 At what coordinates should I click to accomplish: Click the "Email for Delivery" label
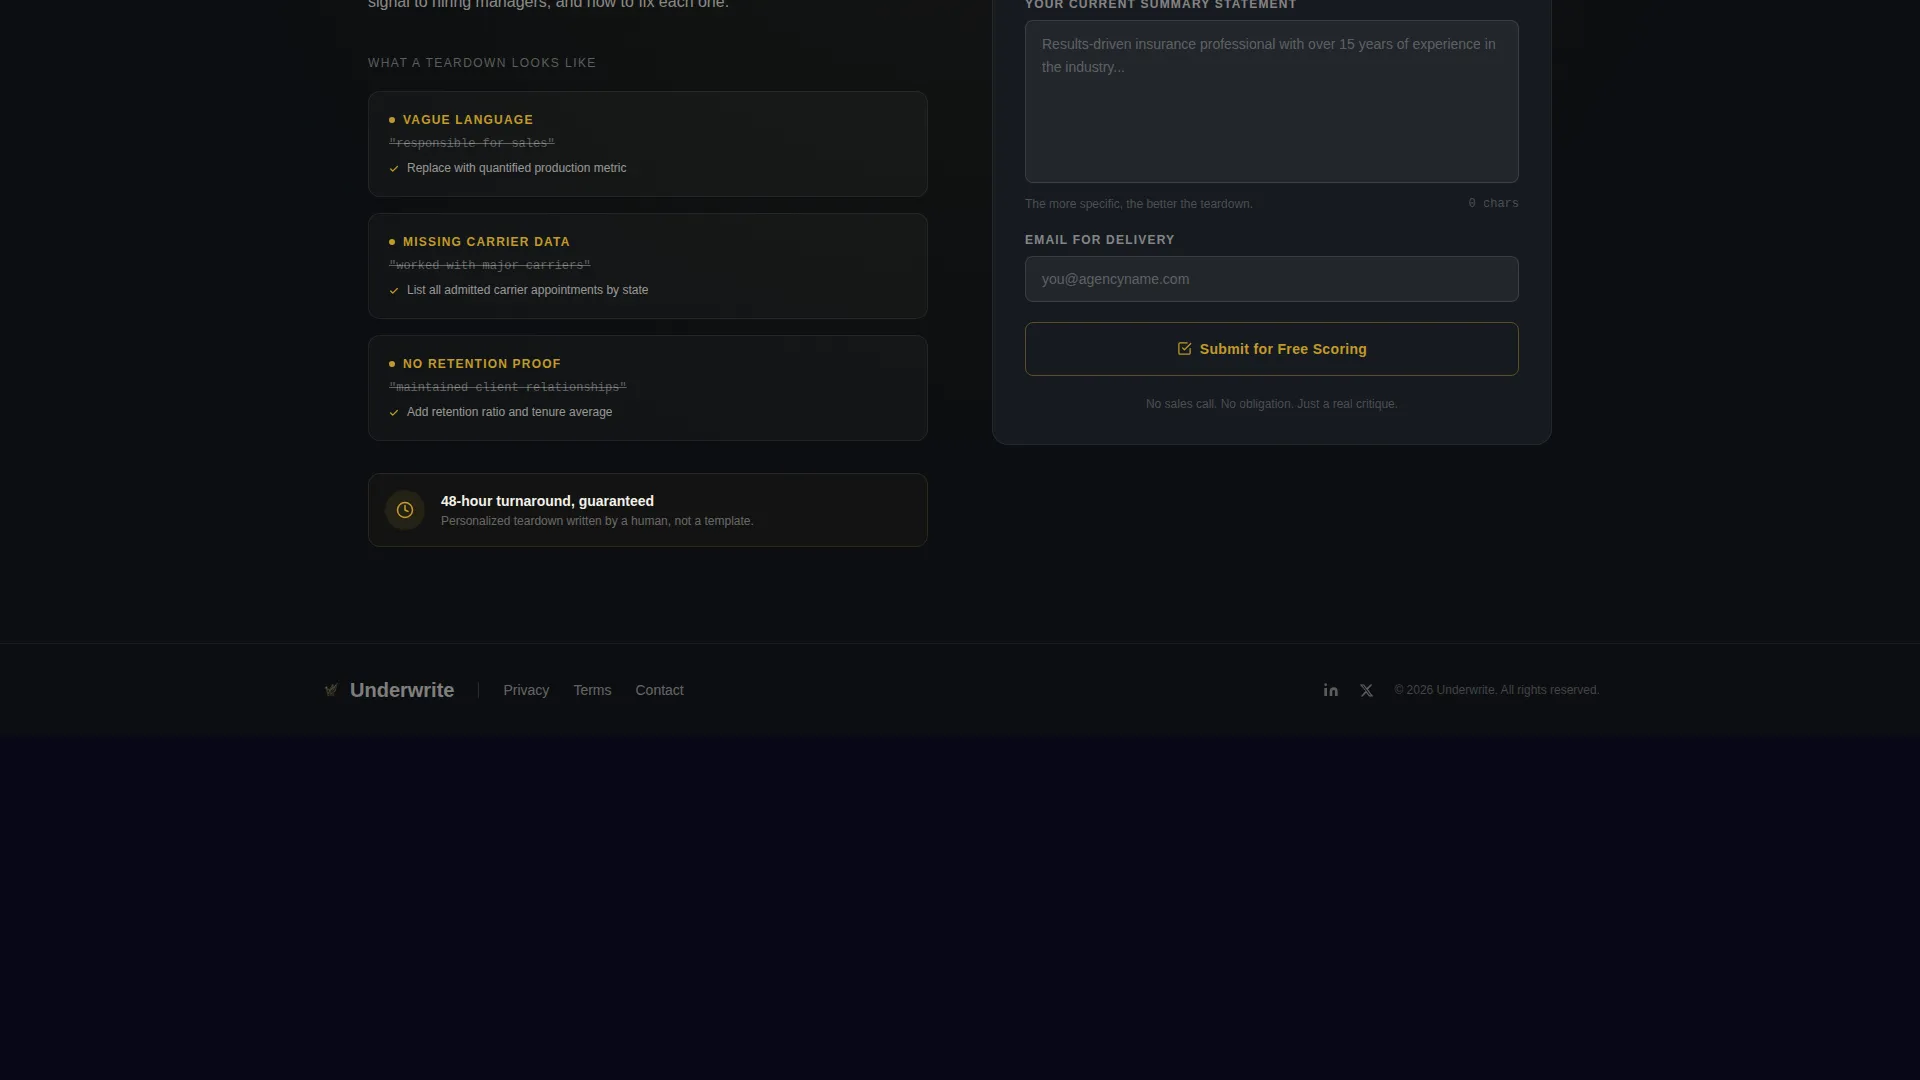[x=1099, y=240]
